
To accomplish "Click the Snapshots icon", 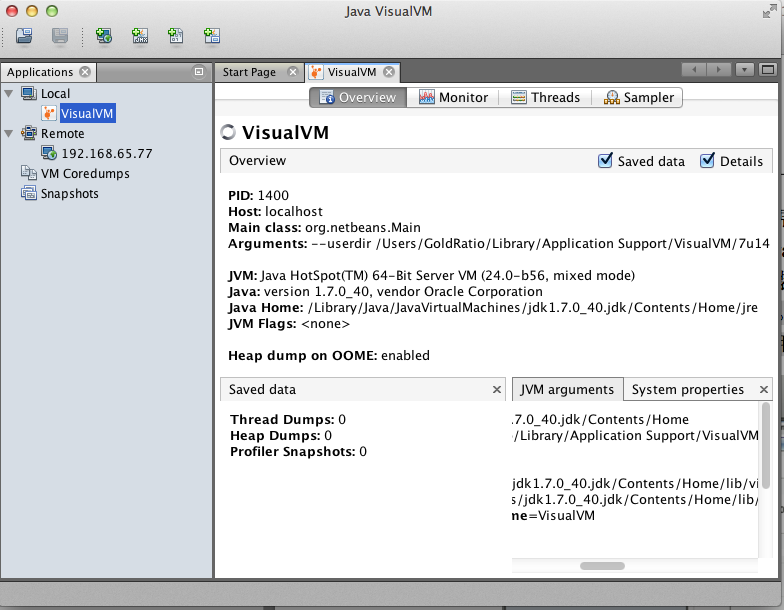I will point(28,193).
